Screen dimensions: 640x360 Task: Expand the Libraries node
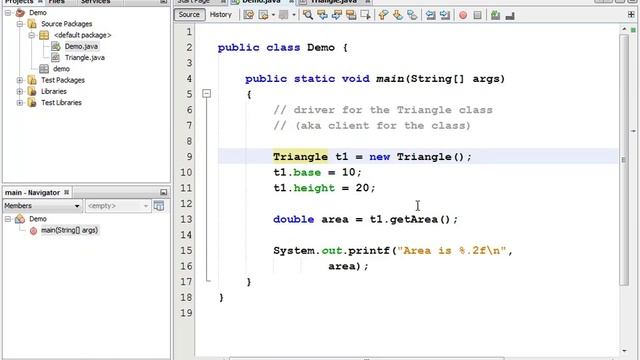click(20, 91)
